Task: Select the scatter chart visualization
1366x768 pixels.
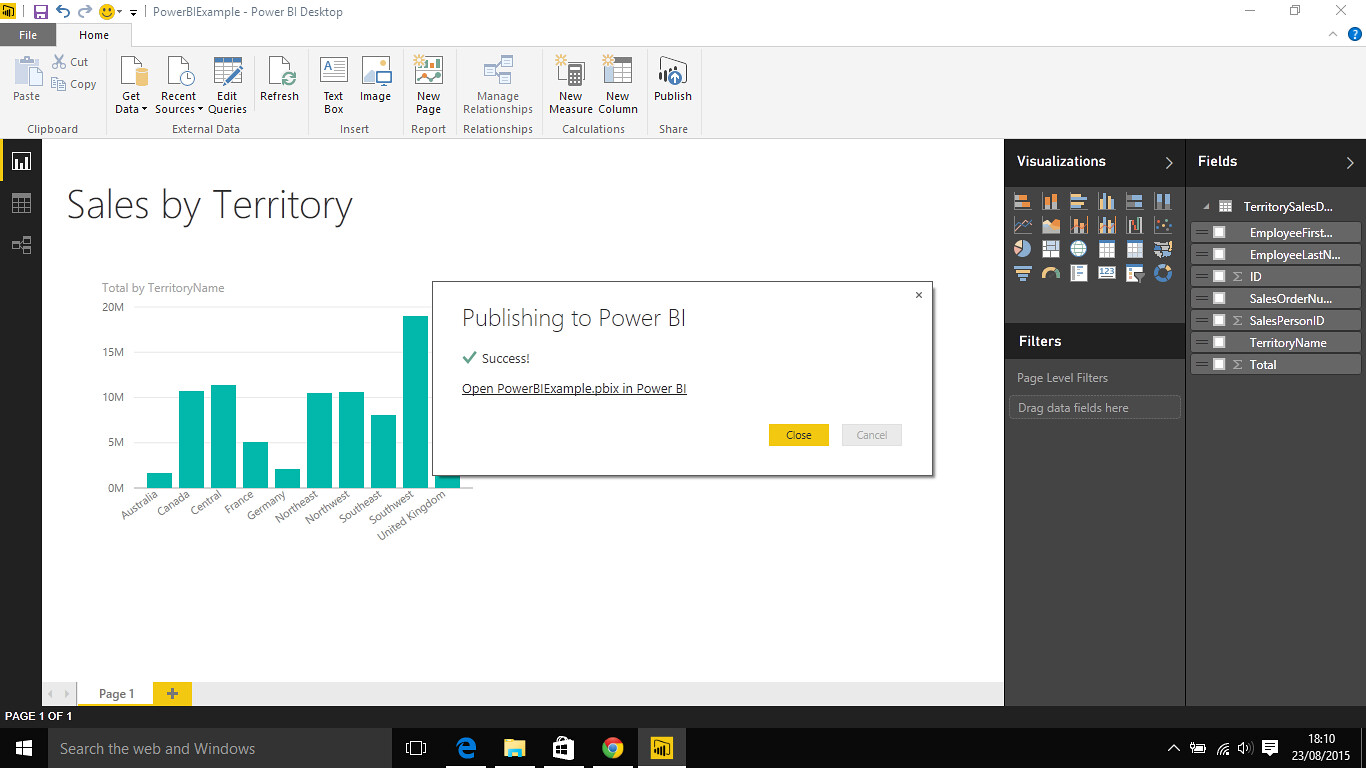Action: [x=1162, y=225]
